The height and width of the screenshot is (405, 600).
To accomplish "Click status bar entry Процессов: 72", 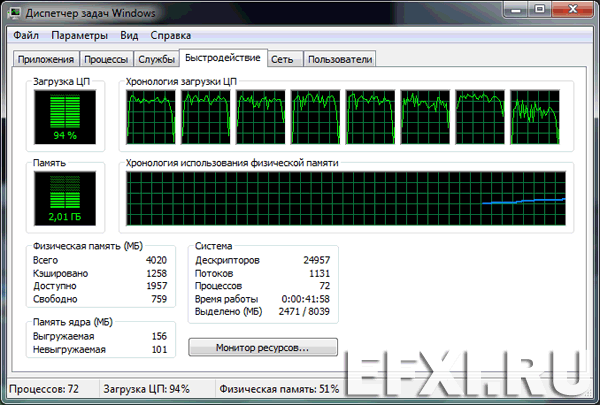I will pos(44,389).
